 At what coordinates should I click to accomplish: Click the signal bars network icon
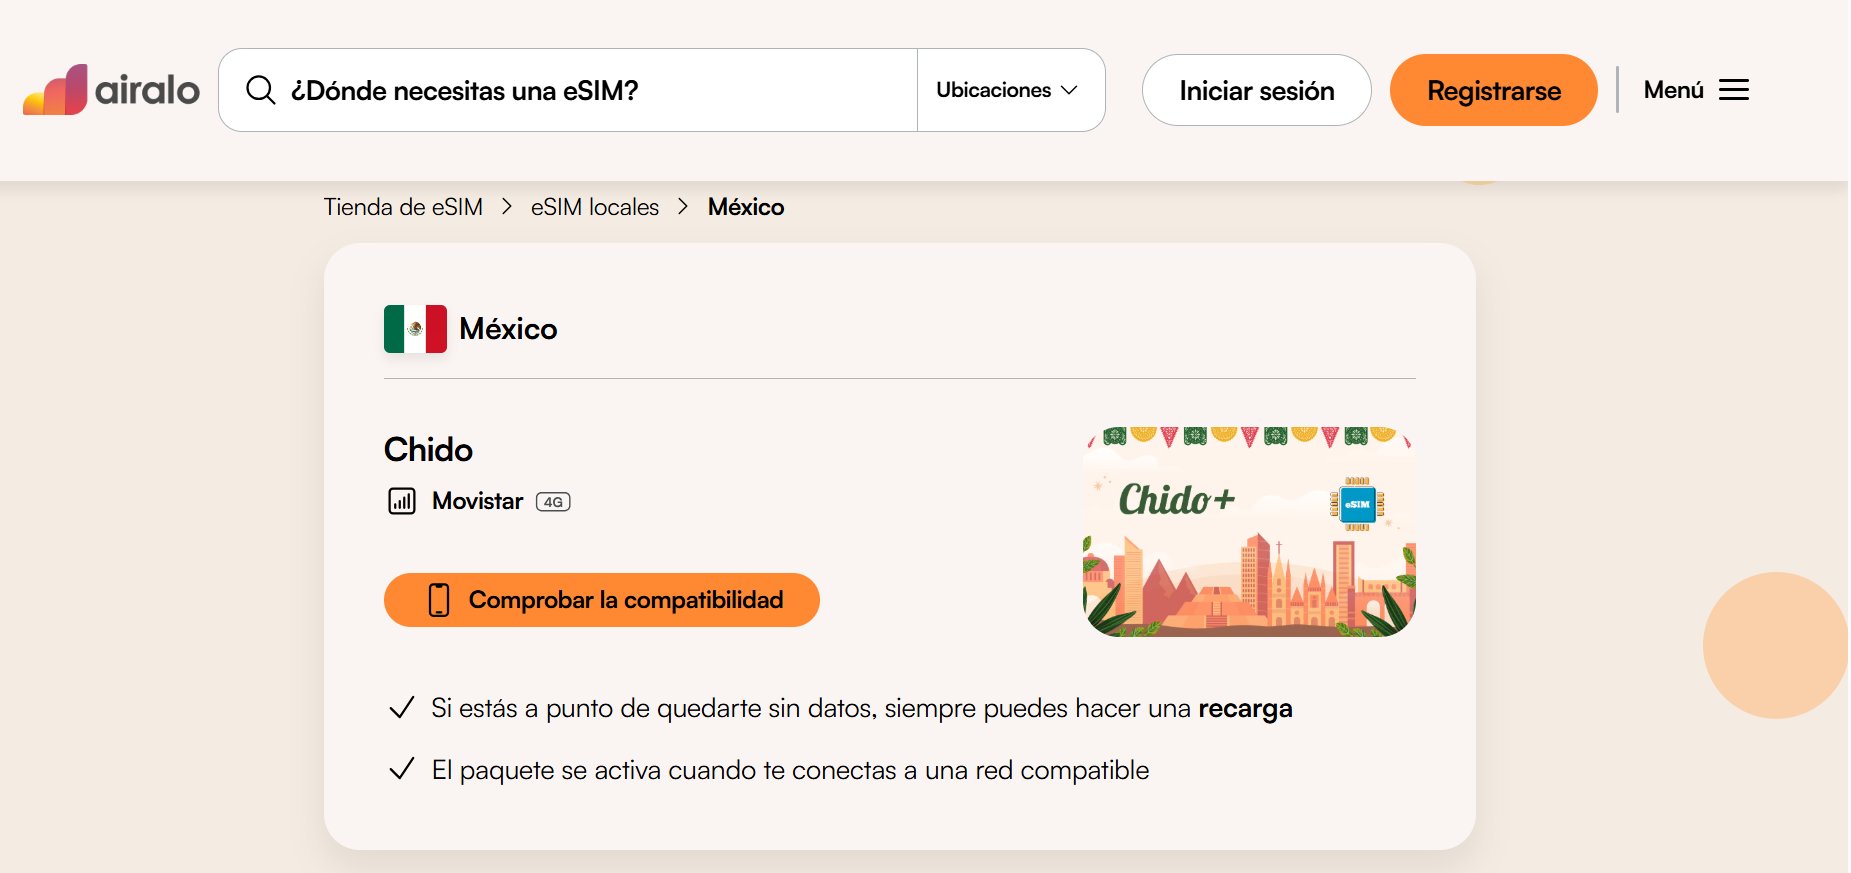402,501
